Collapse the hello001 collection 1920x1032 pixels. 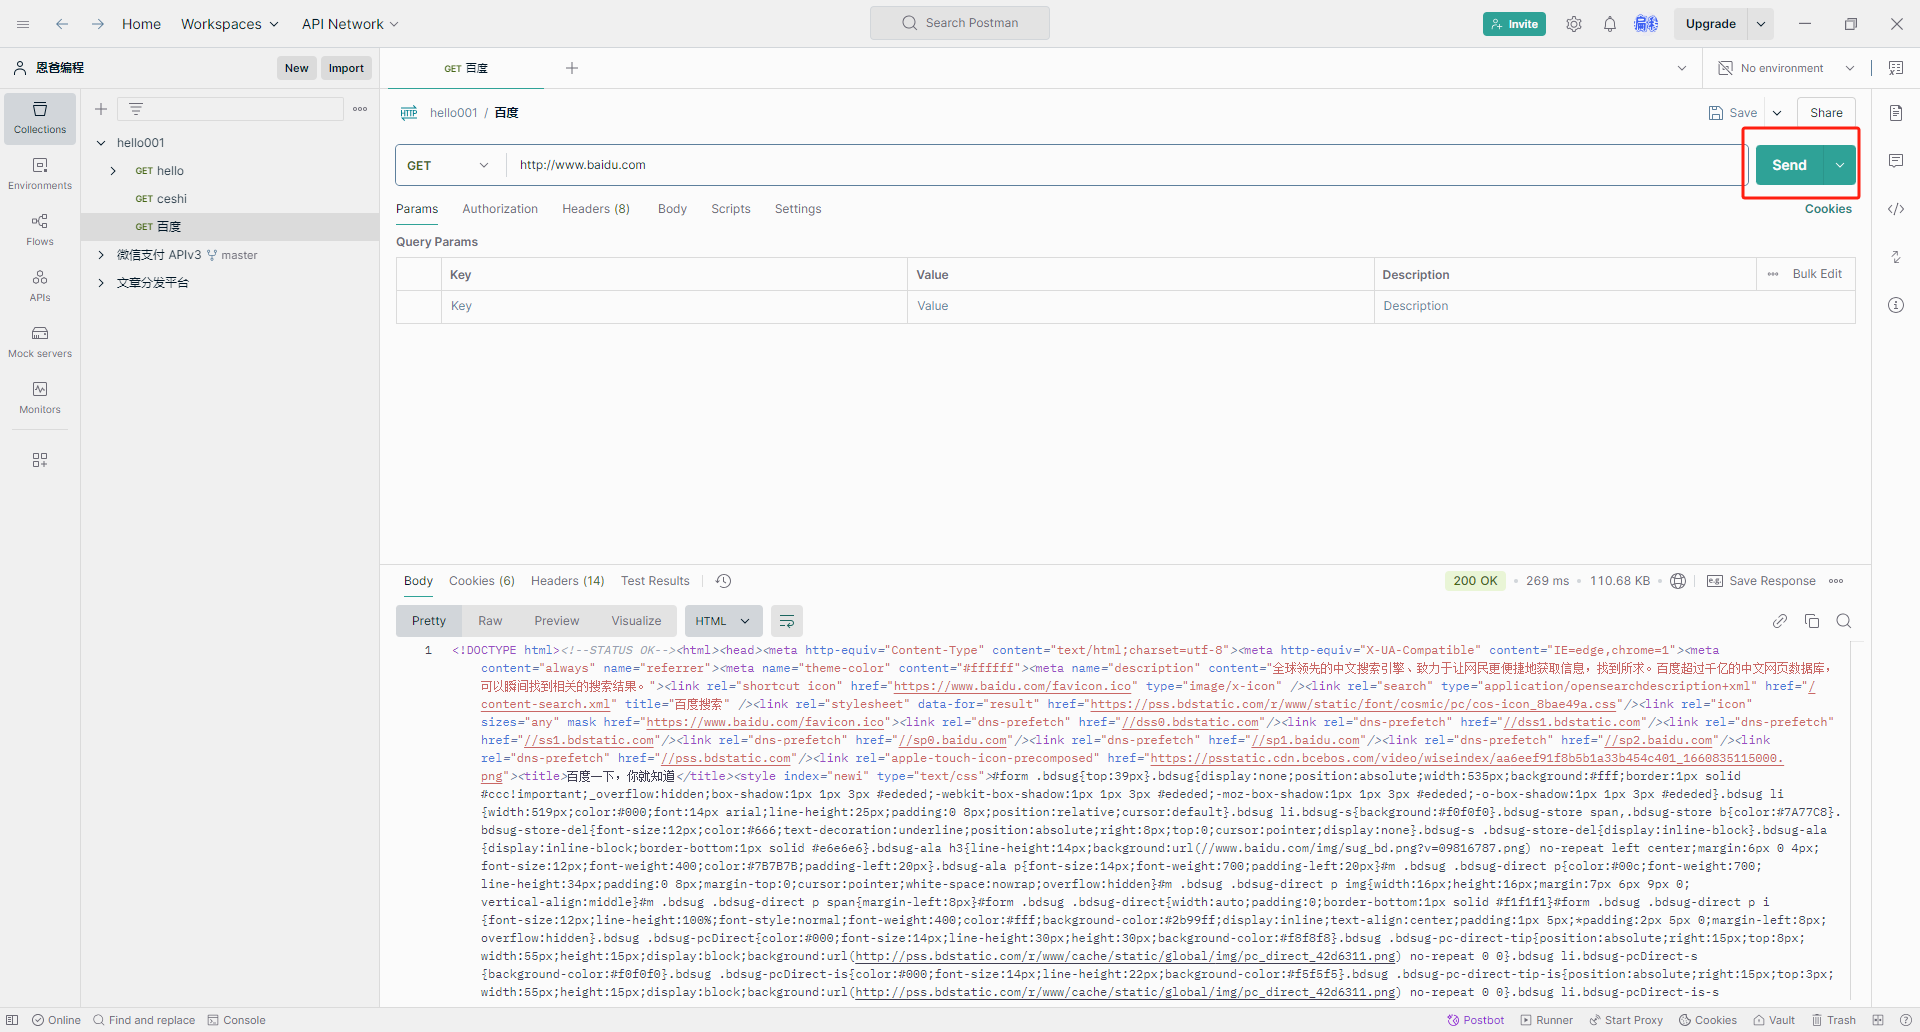[101, 143]
